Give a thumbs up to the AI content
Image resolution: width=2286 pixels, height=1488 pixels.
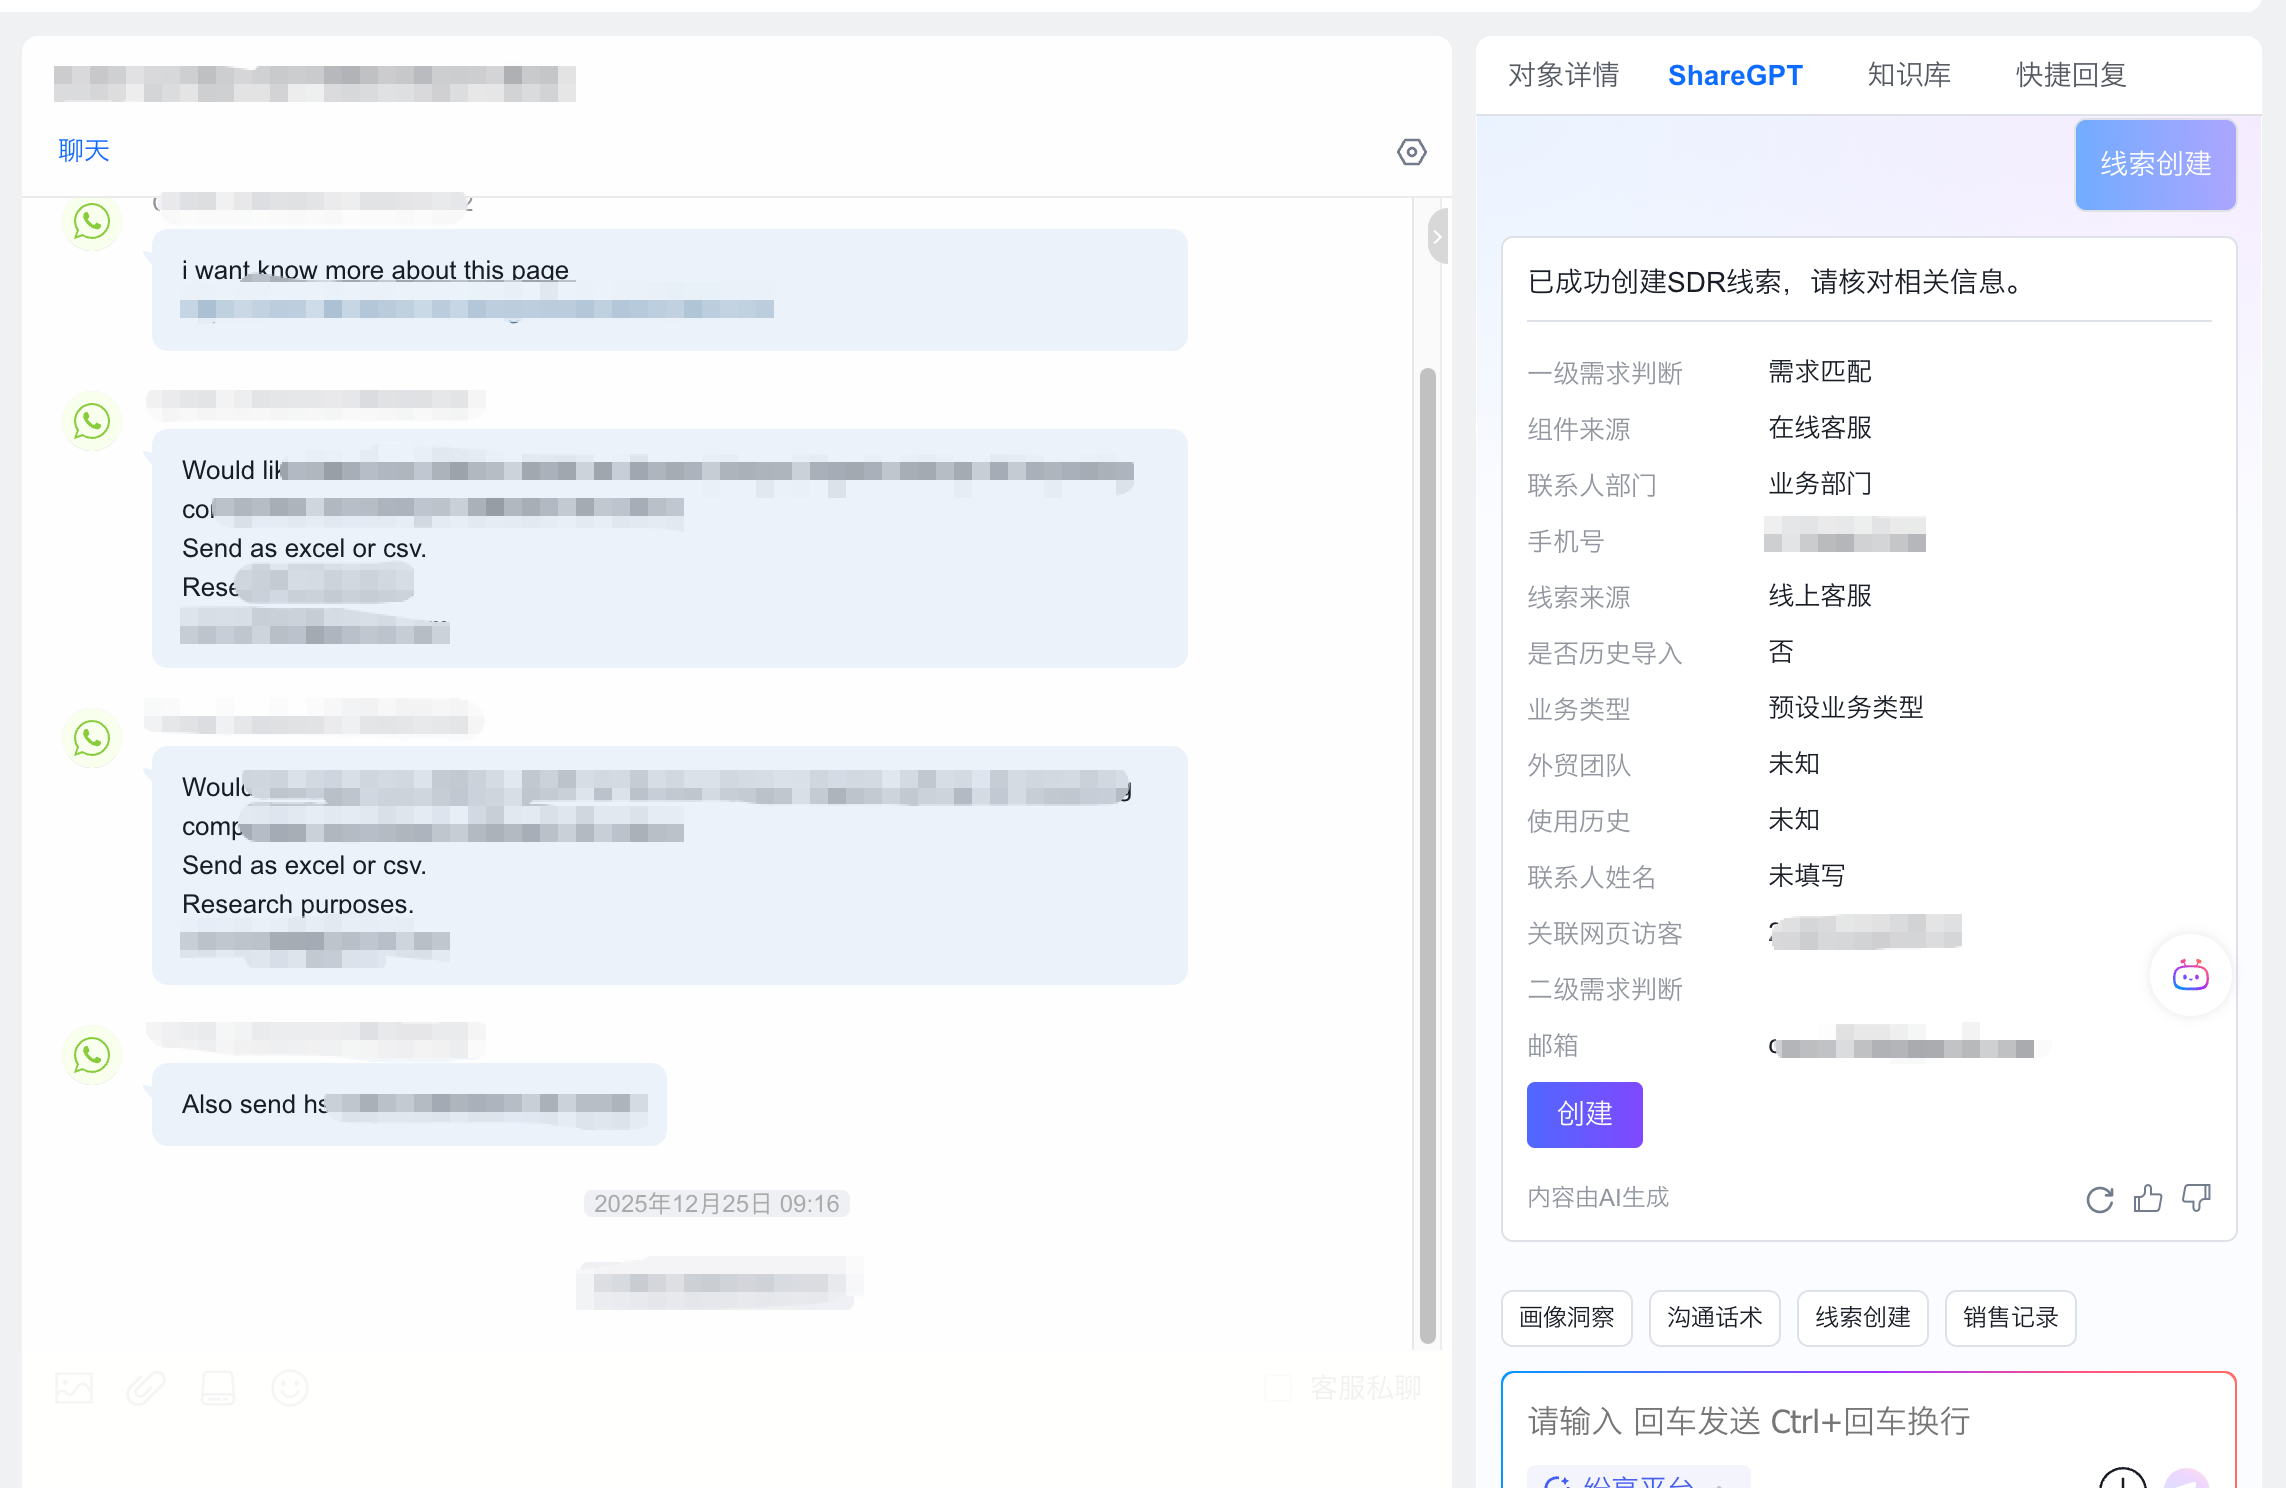coord(2147,1198)
